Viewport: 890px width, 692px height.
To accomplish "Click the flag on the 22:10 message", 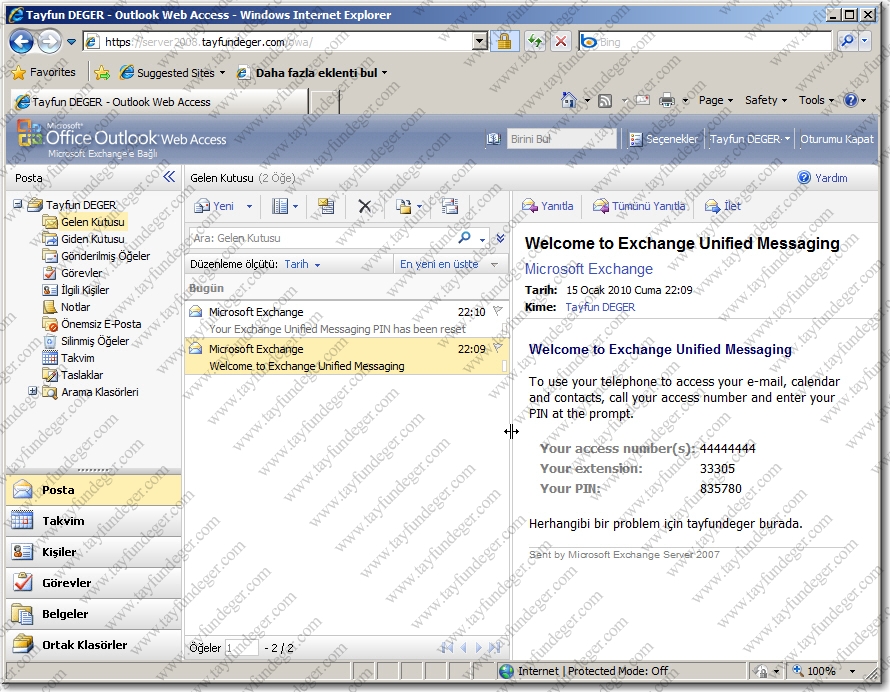I will (498, 311).
